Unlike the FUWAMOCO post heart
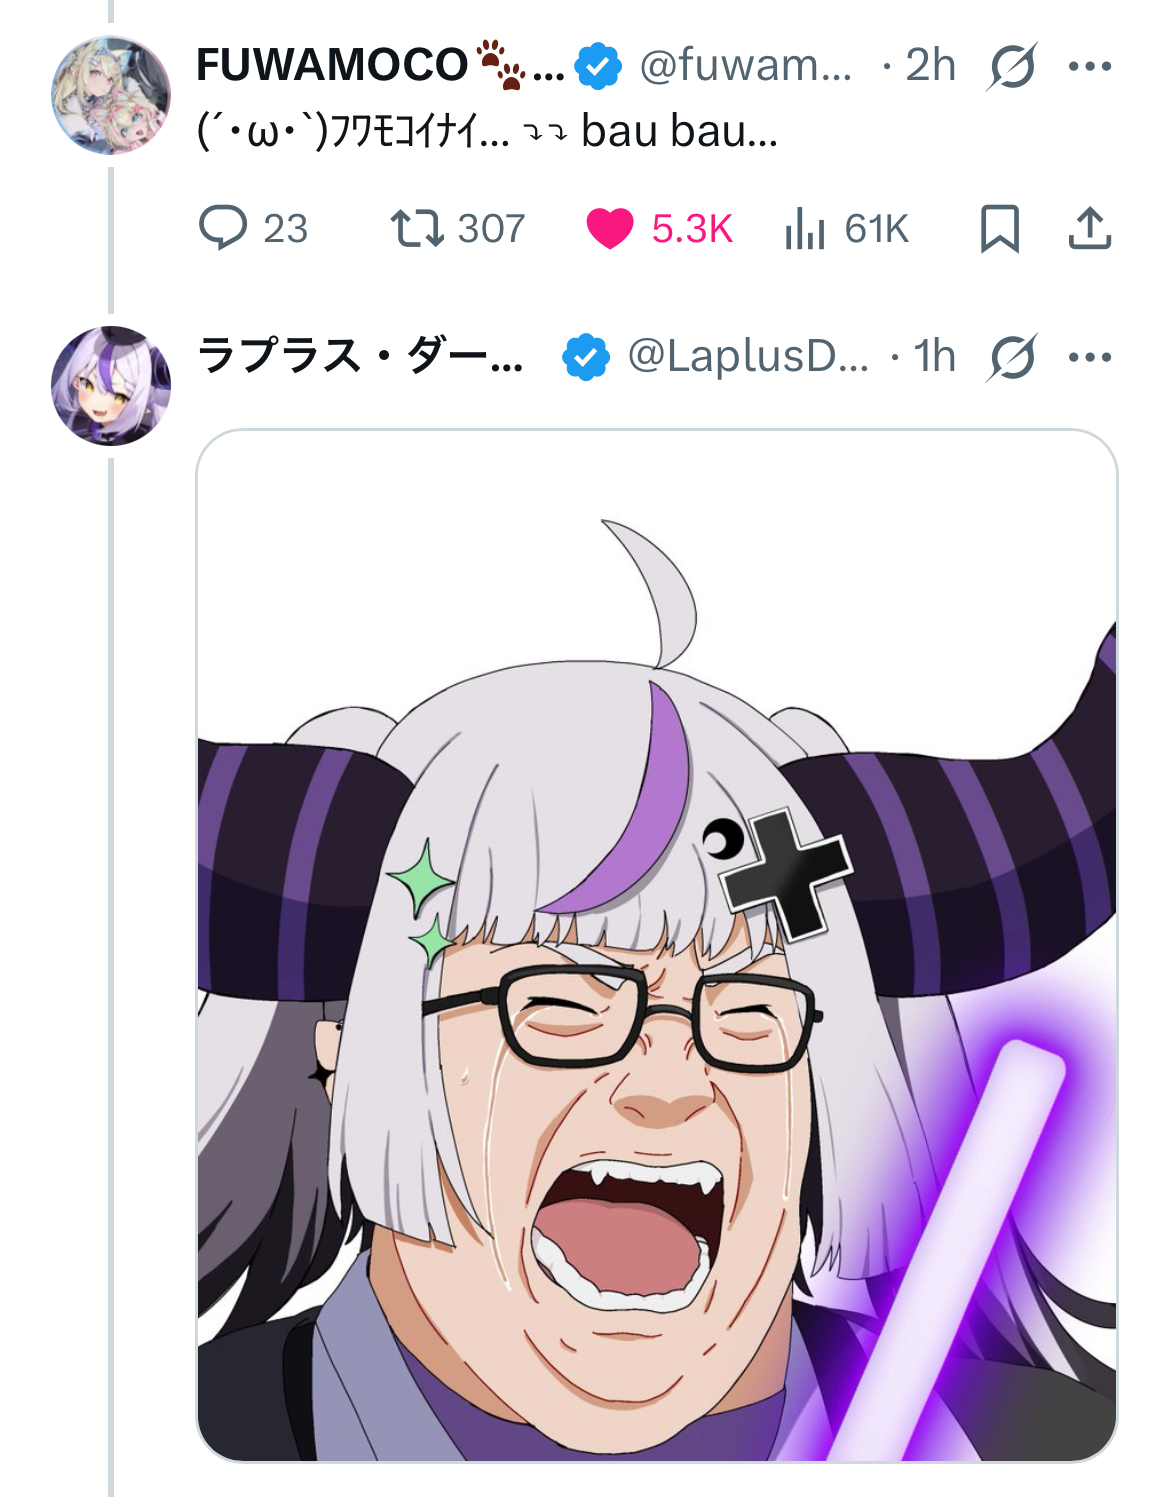The image size is (1170, 1497). (x=659, y=228)
